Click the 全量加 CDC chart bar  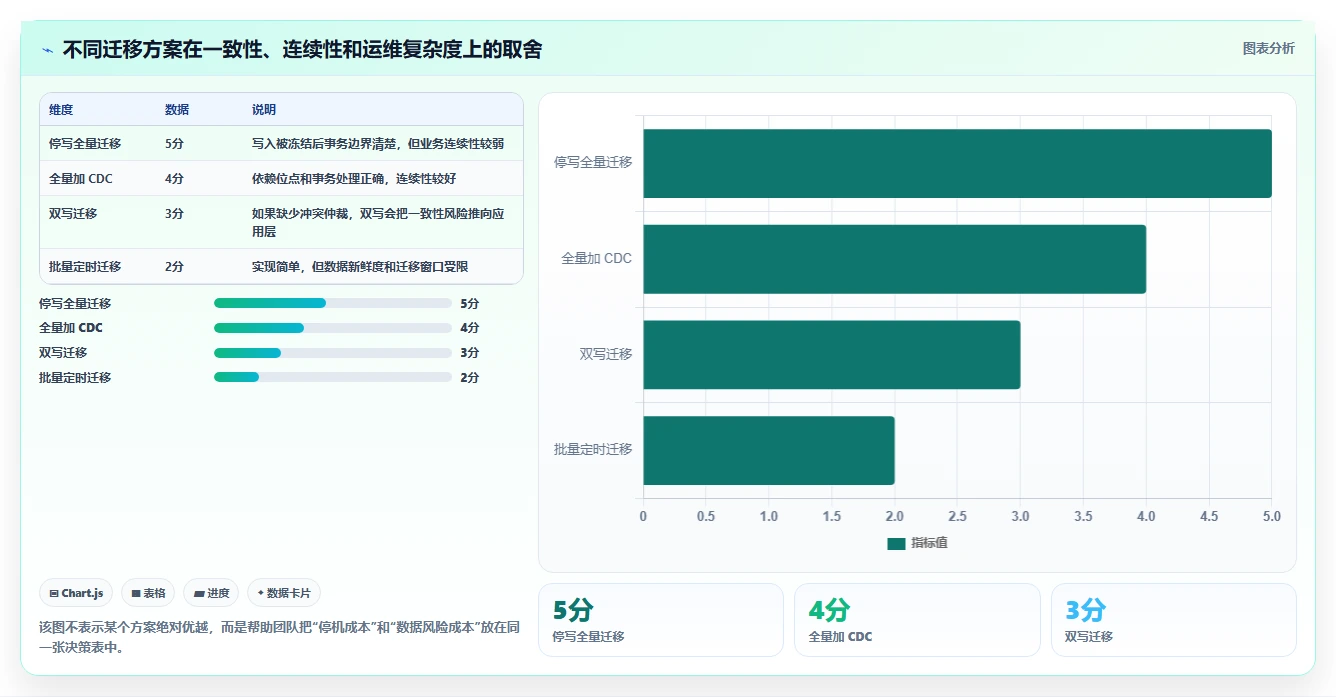click(894, 259)
